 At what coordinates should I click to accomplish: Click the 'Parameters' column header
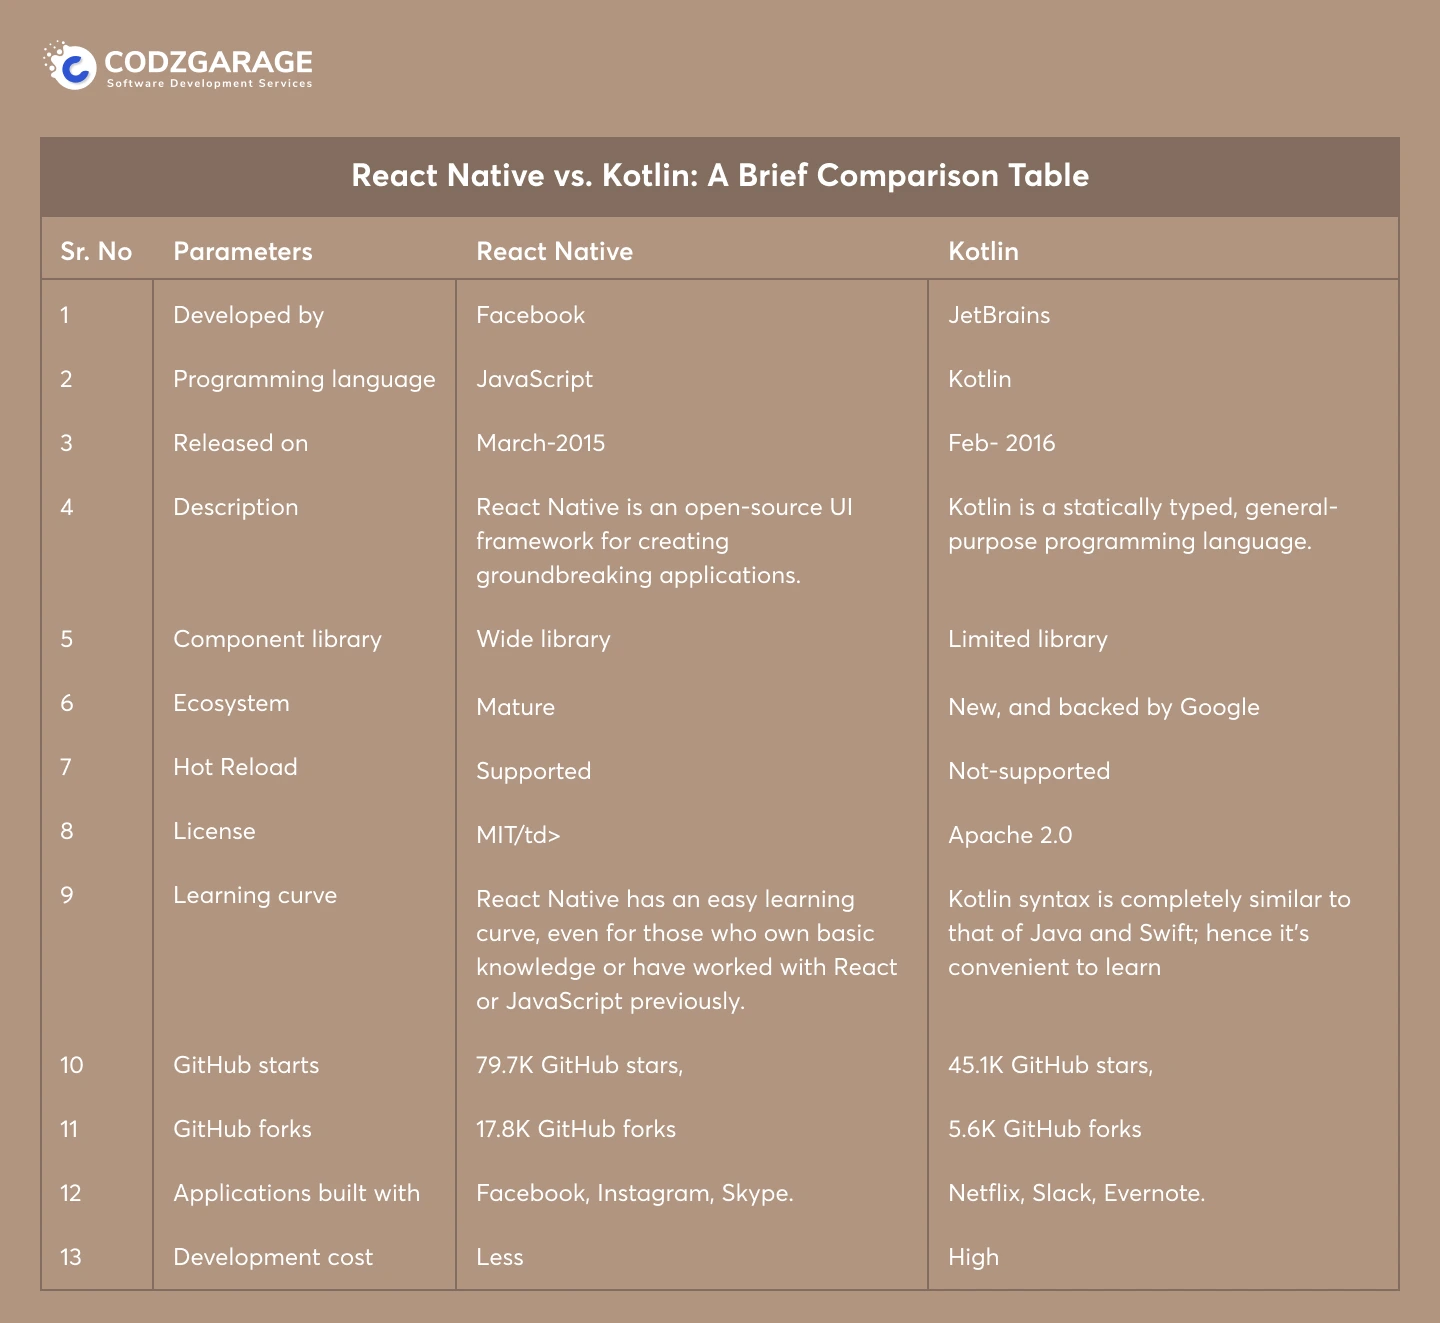click(x=243, y=251)
